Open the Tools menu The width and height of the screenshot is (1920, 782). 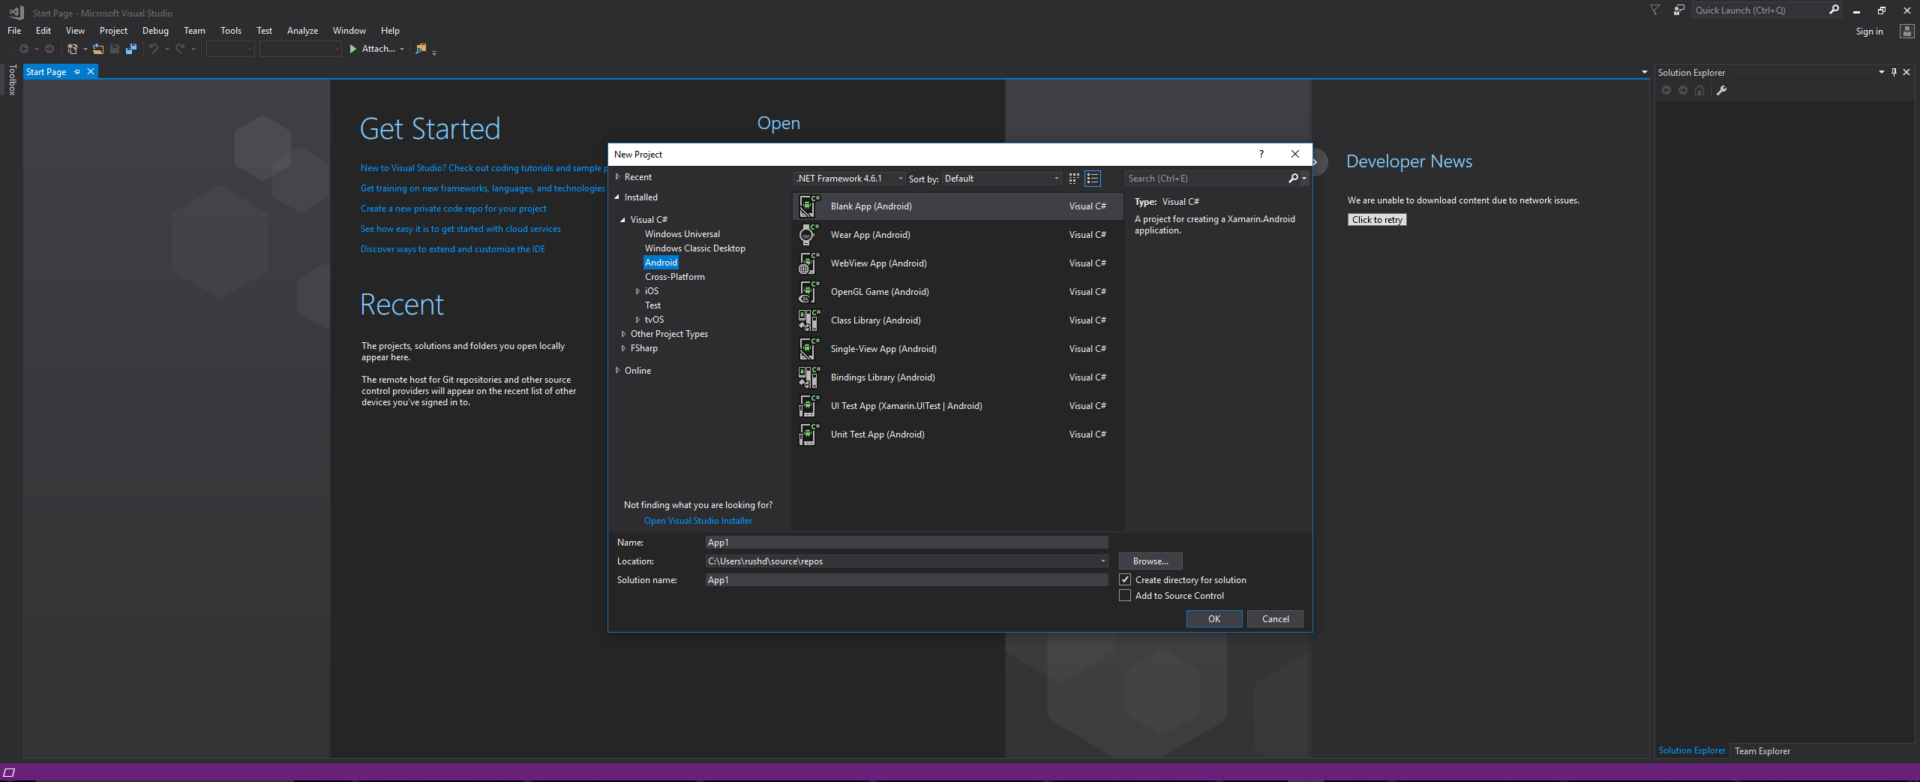(230, 31)
